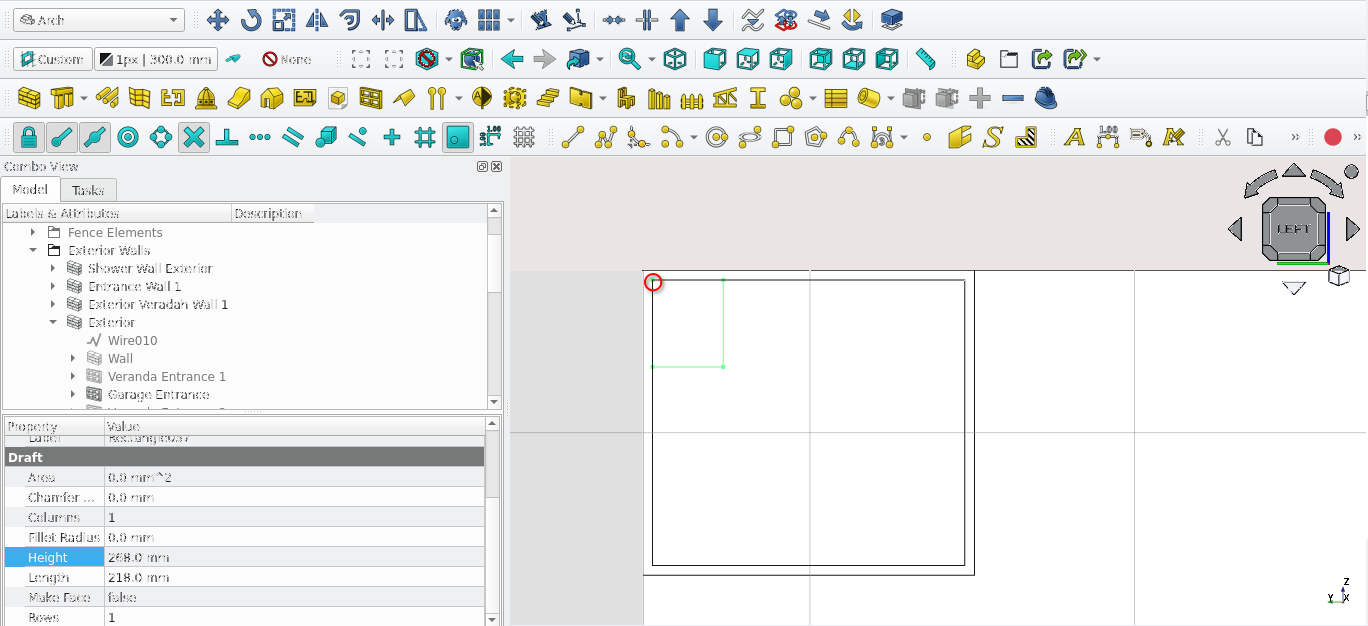Select the Draft Text 'A' tool
1368x626 pixels.
1074,137
